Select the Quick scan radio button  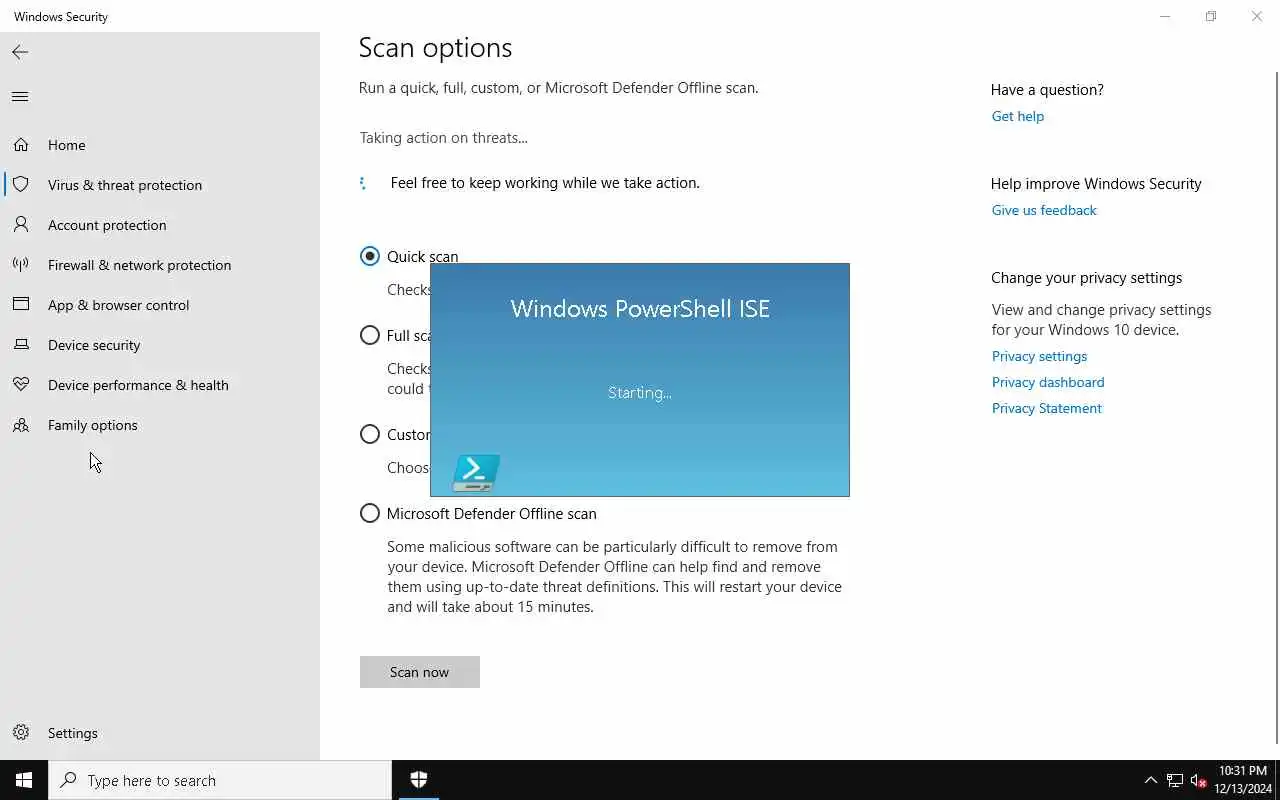[370, 256]
